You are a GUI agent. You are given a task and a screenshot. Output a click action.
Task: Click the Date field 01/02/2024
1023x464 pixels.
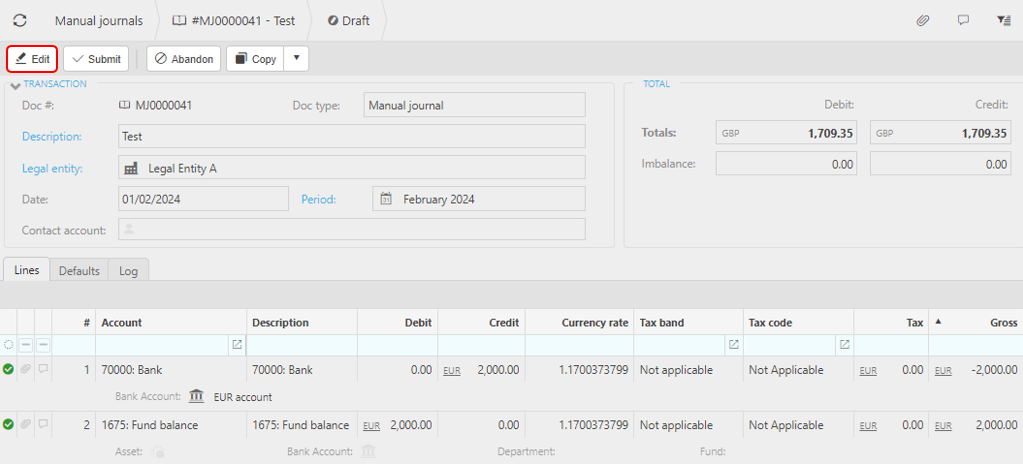pos(203,199)
